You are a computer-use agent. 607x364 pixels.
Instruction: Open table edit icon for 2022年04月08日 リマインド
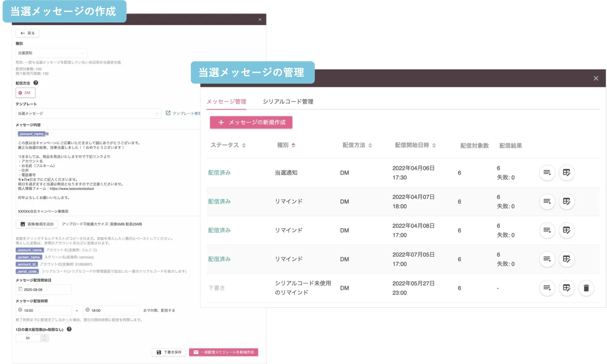pyautogui.click(x=567, y=230)
